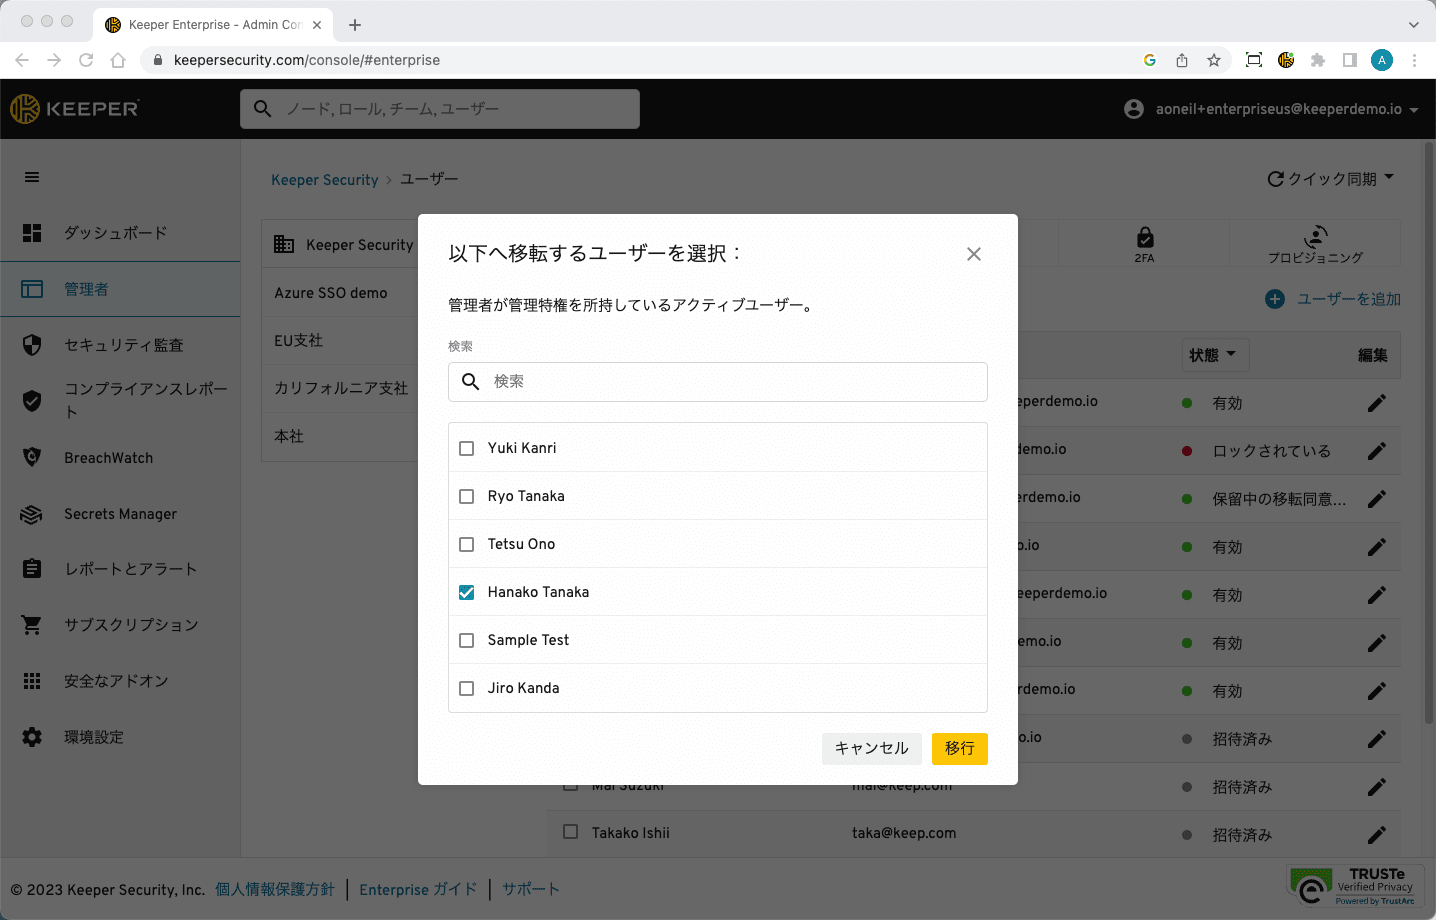Close the user transfer dialog
This screenshot has height=920, width=1436.
click(x=973, y=254)
